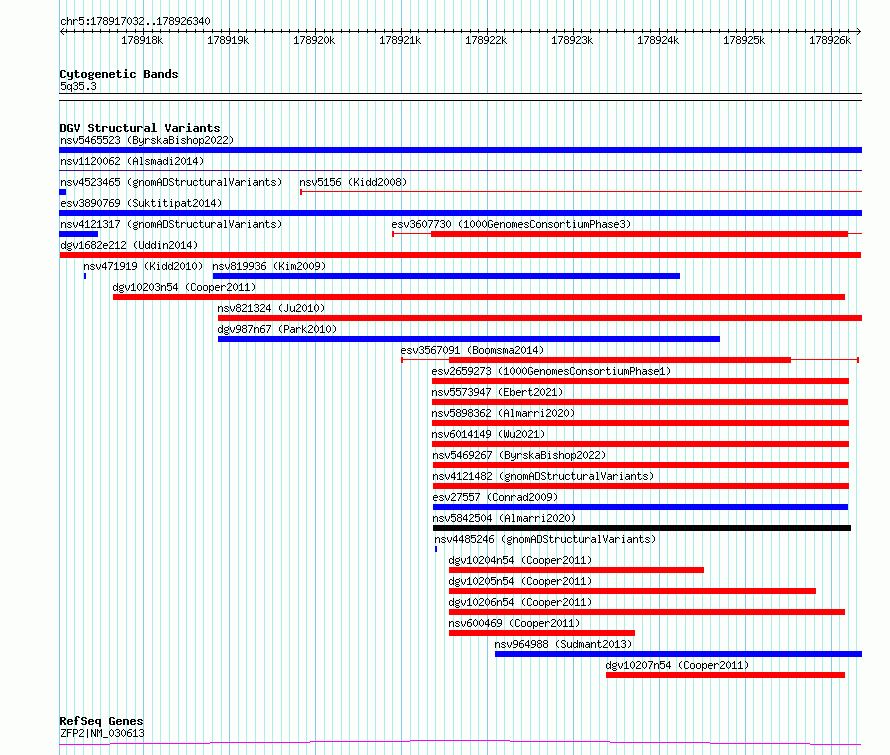Select the dgv1682e212 (Uddin2014) label
Viewport: 890px width, 755px height.
pos(129,245)
